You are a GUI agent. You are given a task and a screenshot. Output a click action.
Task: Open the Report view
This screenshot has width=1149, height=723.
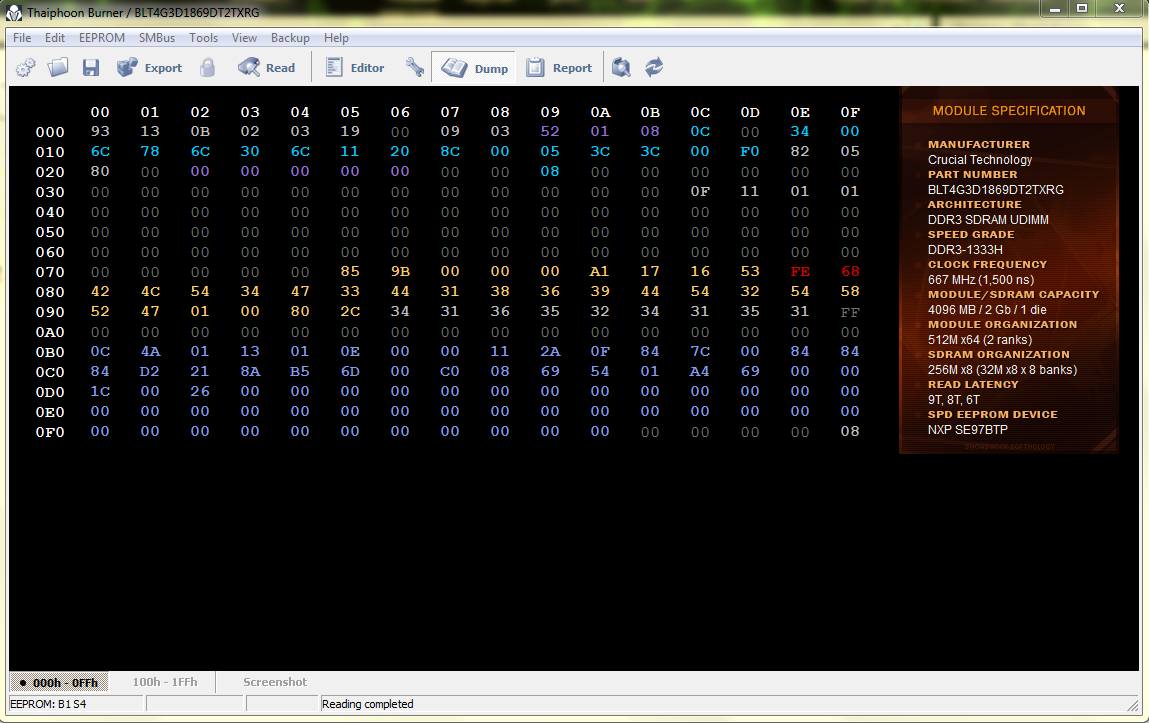pyautogui.click(x=559, y=67)
